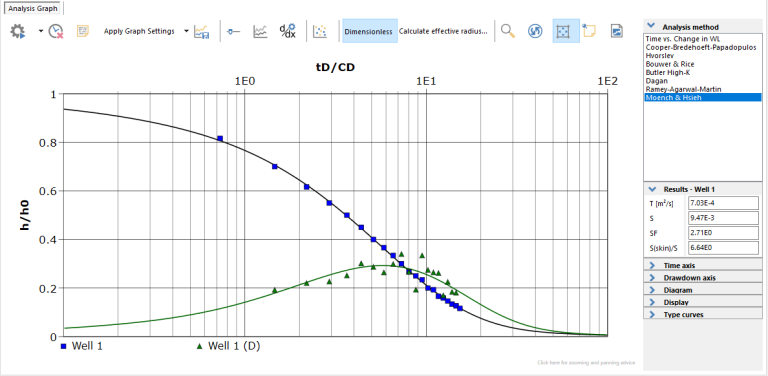Click the clock with red X icon
768x376 pixels.
pyautogui.click(x=56, y=31)
